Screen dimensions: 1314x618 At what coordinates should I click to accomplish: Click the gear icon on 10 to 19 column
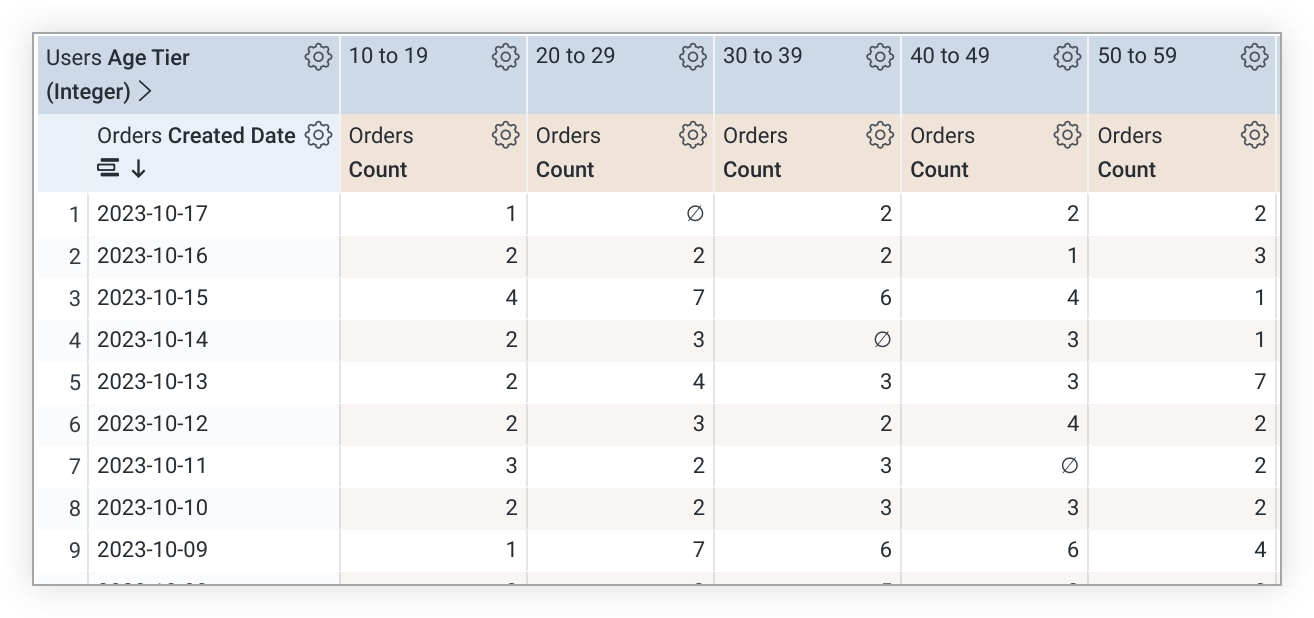(505, 57)
